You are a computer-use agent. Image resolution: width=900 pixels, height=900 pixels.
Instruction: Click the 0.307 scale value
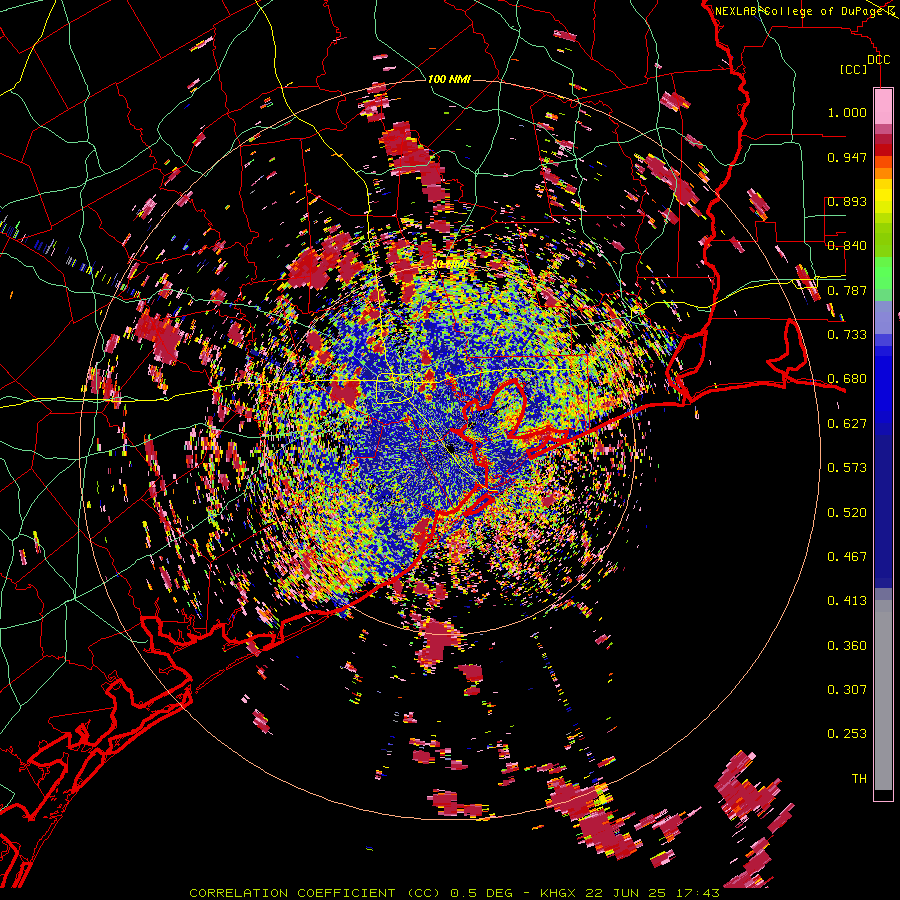pos(847,689)
